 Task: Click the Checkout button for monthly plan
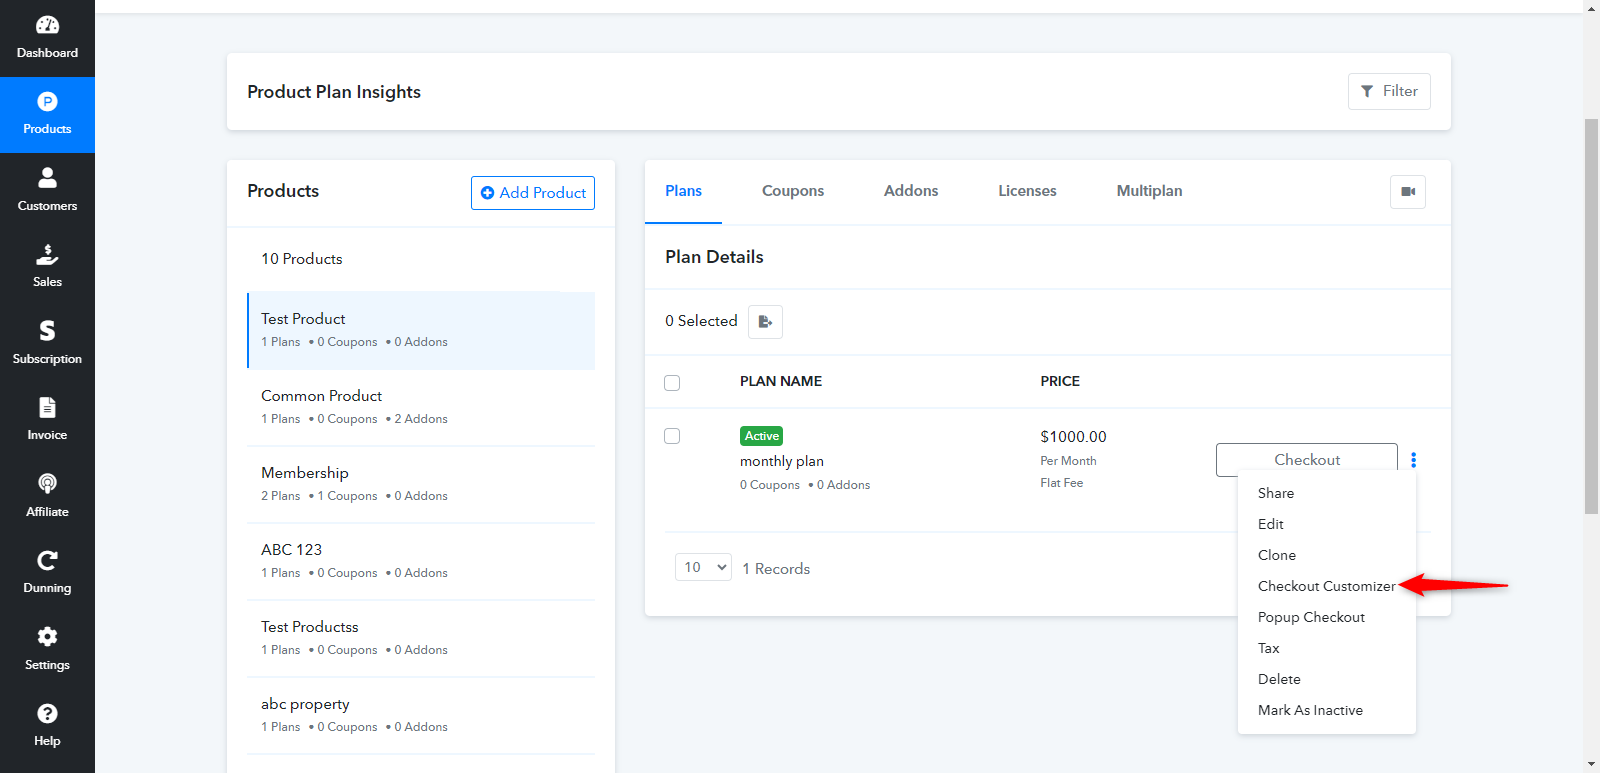[1307, 460]
